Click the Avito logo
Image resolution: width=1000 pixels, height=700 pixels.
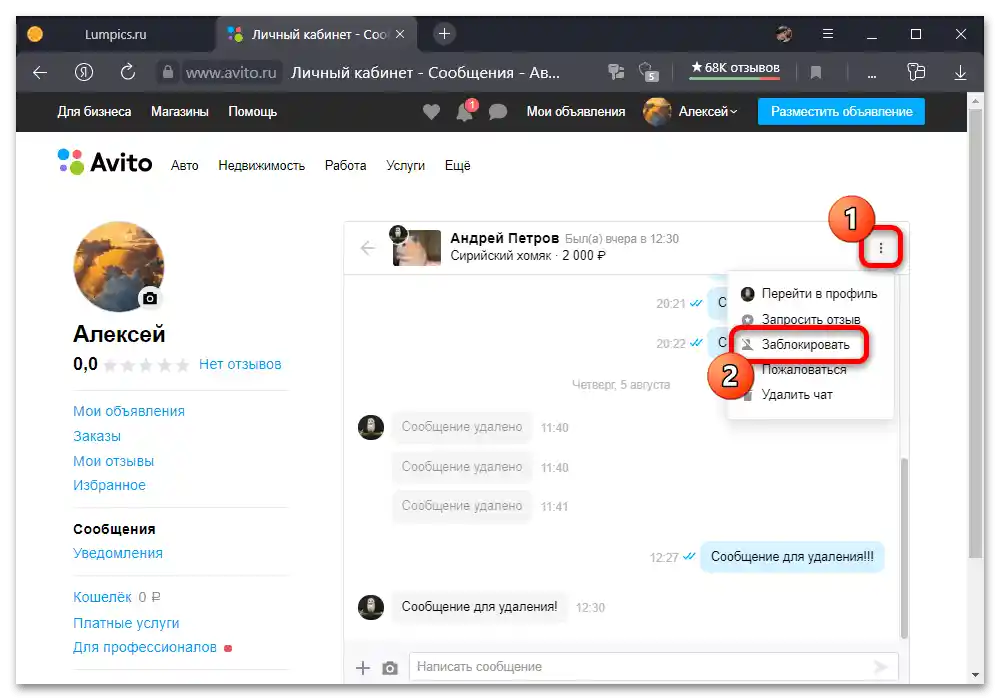105,163
